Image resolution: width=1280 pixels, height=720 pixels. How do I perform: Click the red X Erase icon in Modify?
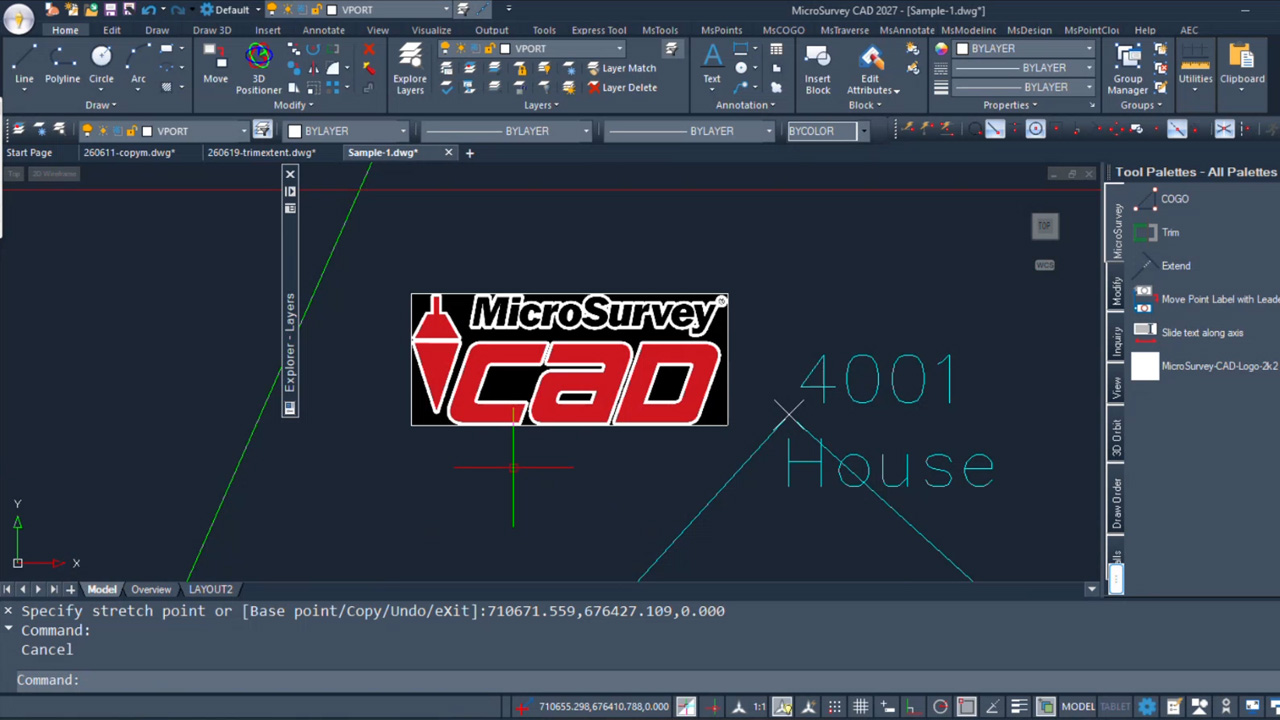(369, 49)
